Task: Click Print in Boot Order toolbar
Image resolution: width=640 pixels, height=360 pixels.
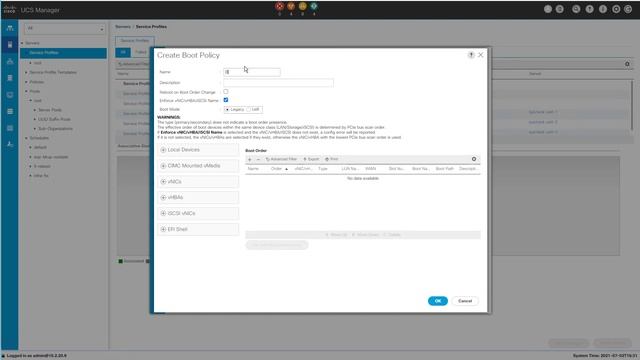Action: coord(331,159)
